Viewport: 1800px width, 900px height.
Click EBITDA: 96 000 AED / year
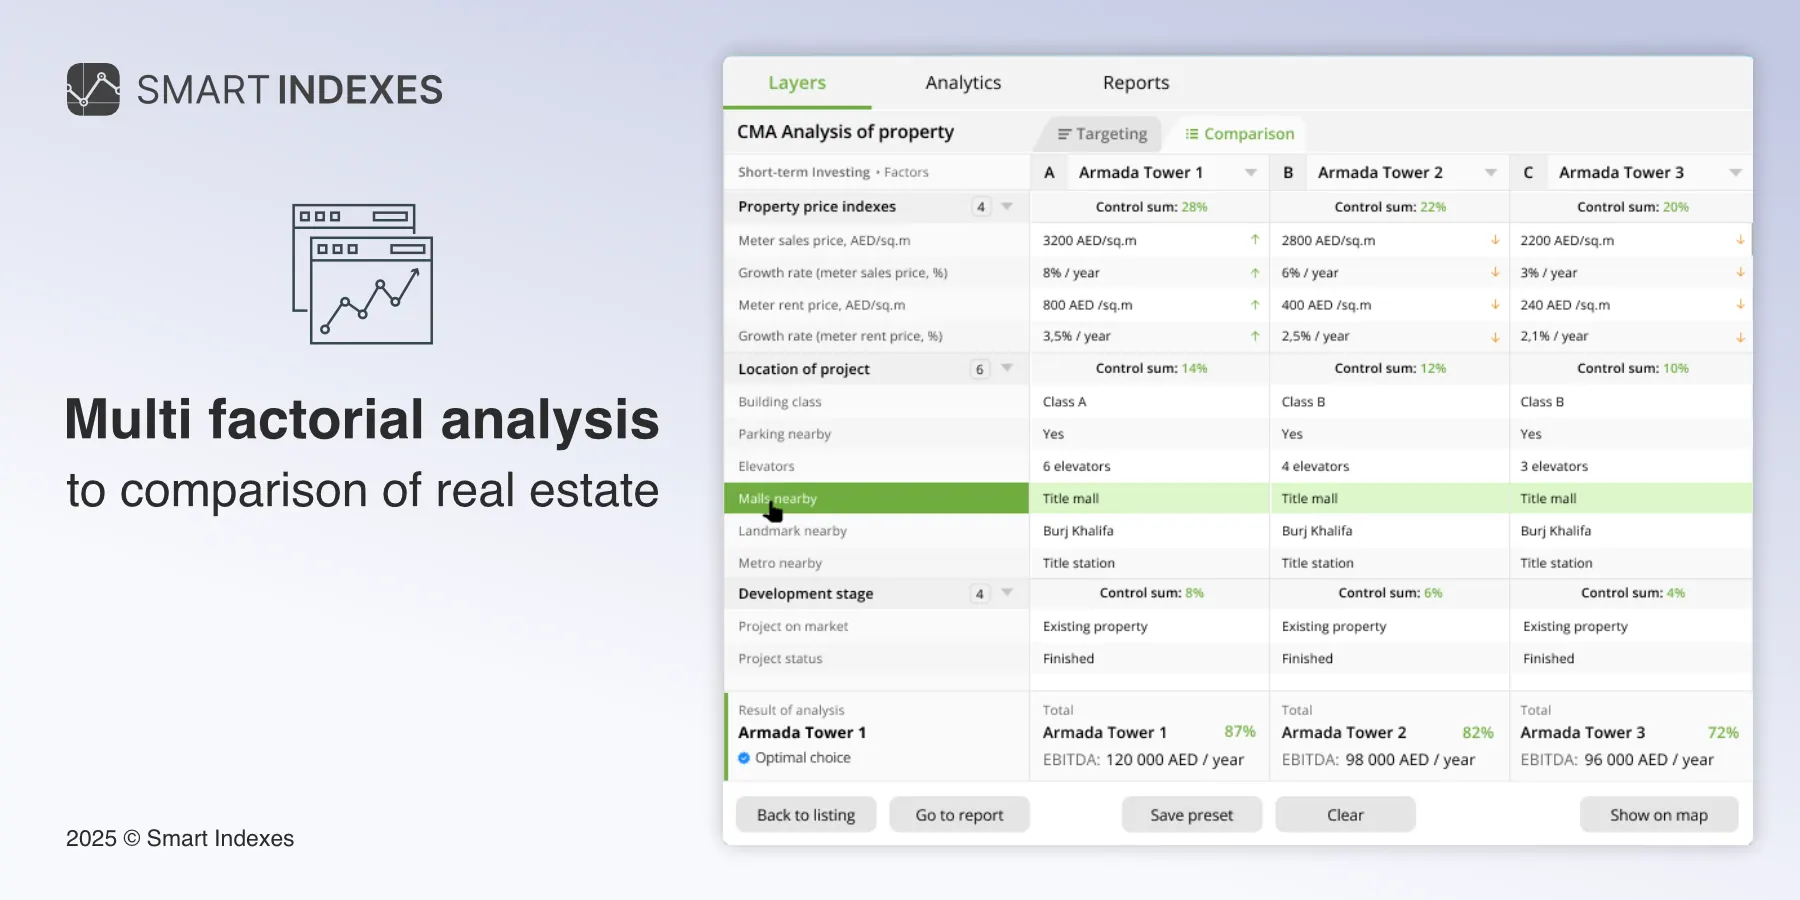coord(1617,760)
